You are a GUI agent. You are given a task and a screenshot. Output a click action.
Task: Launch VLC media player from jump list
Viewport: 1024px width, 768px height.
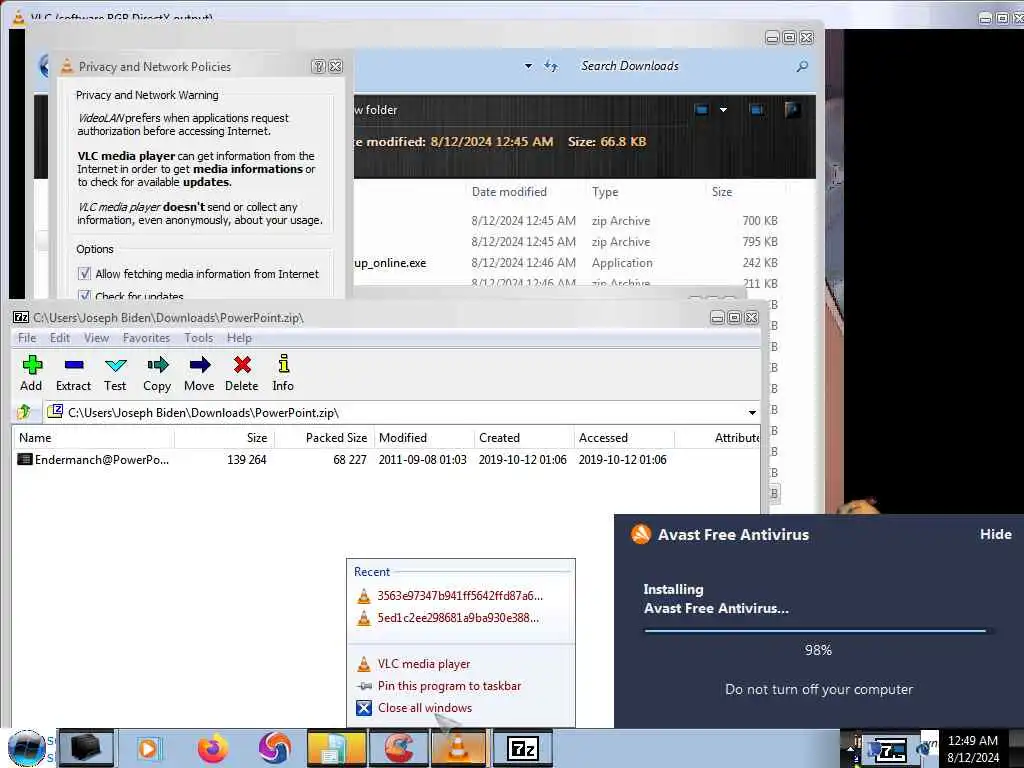[423, 664]
